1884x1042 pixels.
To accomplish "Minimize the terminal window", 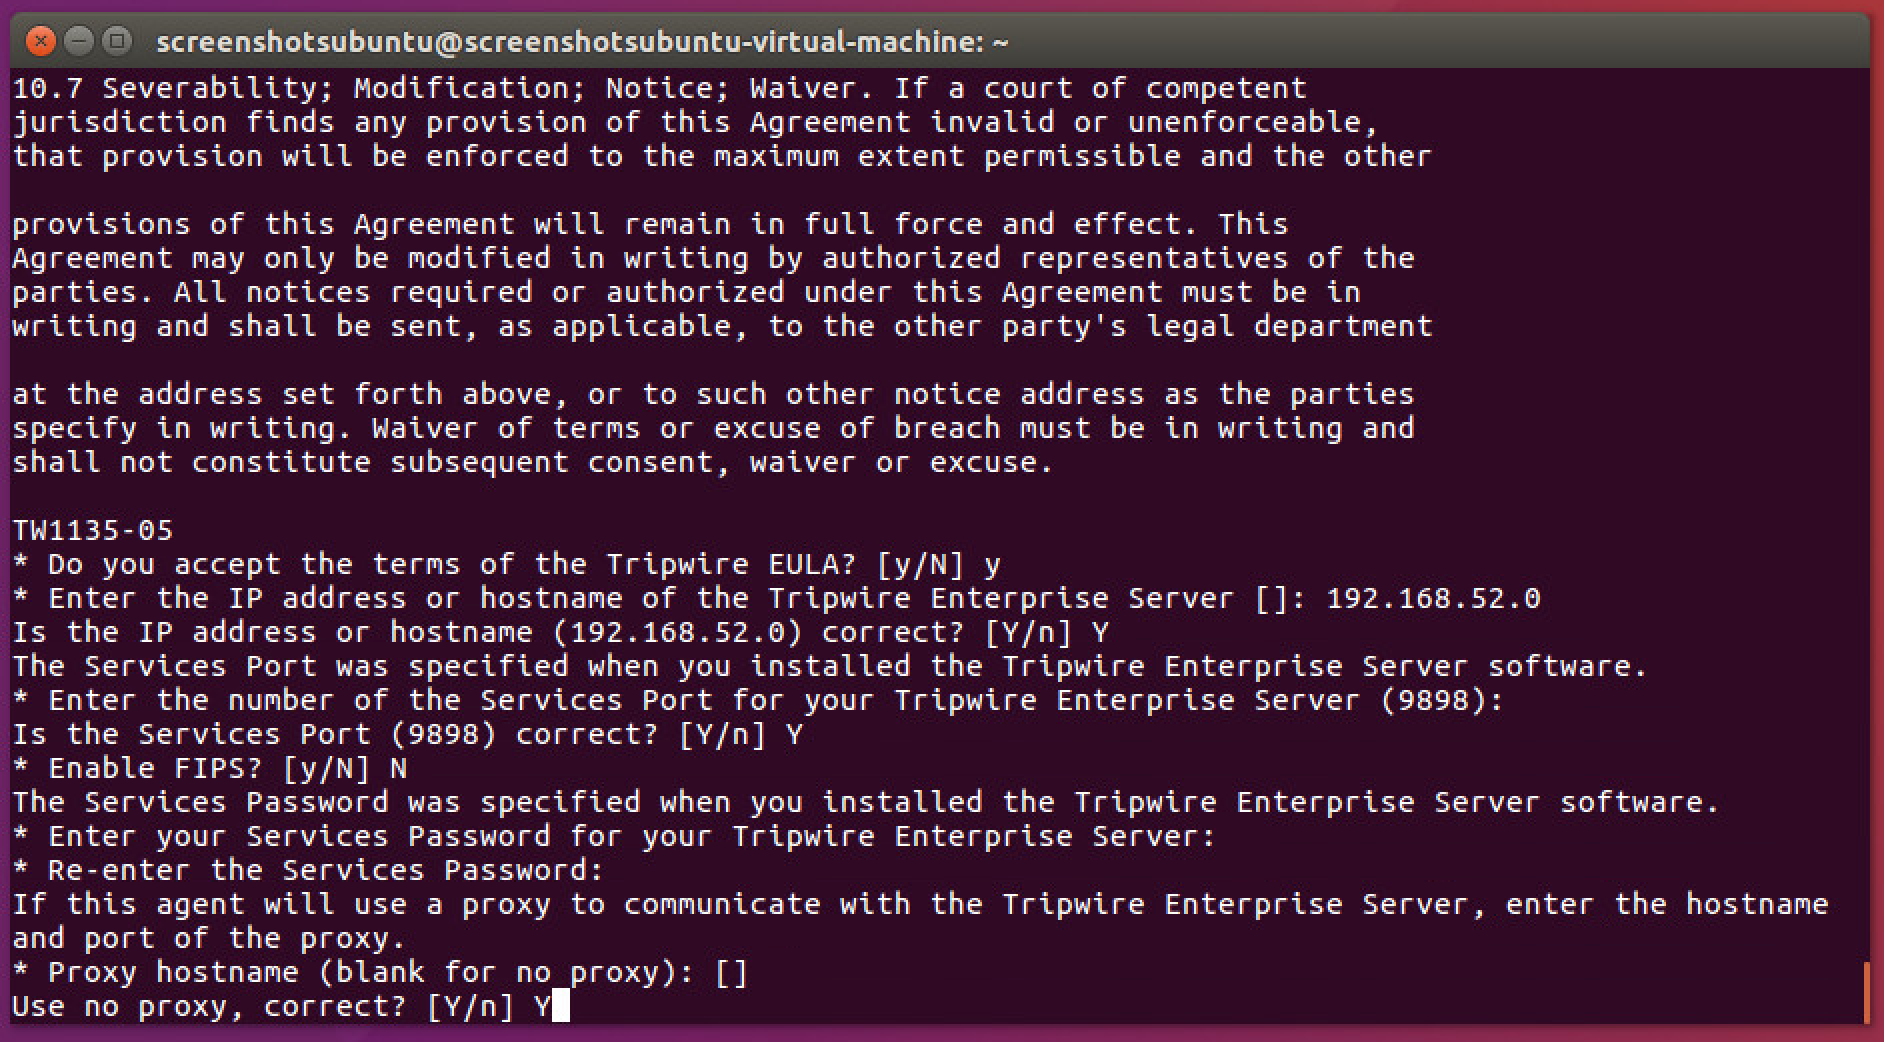I will point(79,41).
